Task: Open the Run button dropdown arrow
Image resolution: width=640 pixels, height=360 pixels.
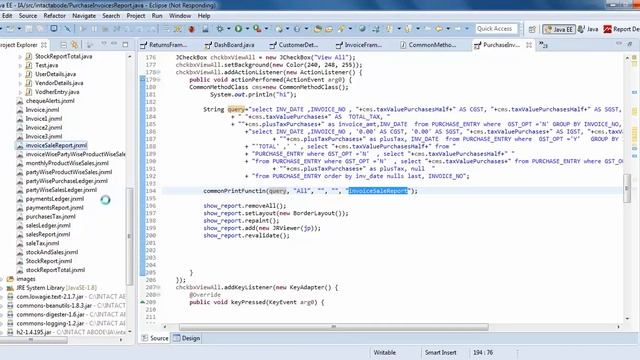Action: click(247, 29)
